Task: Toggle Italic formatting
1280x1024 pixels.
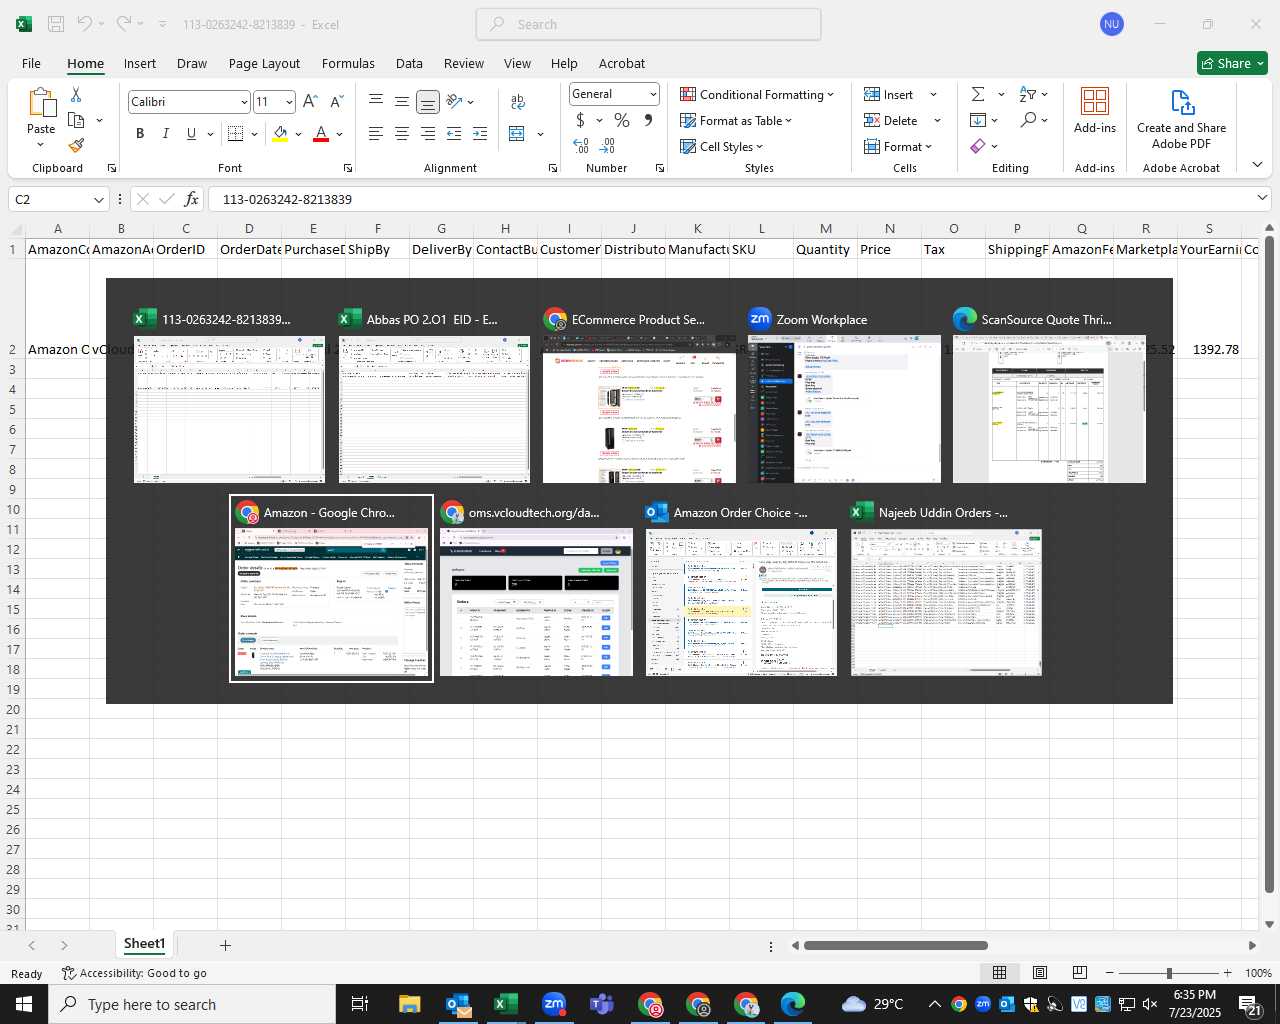Action: click(166, 133)
